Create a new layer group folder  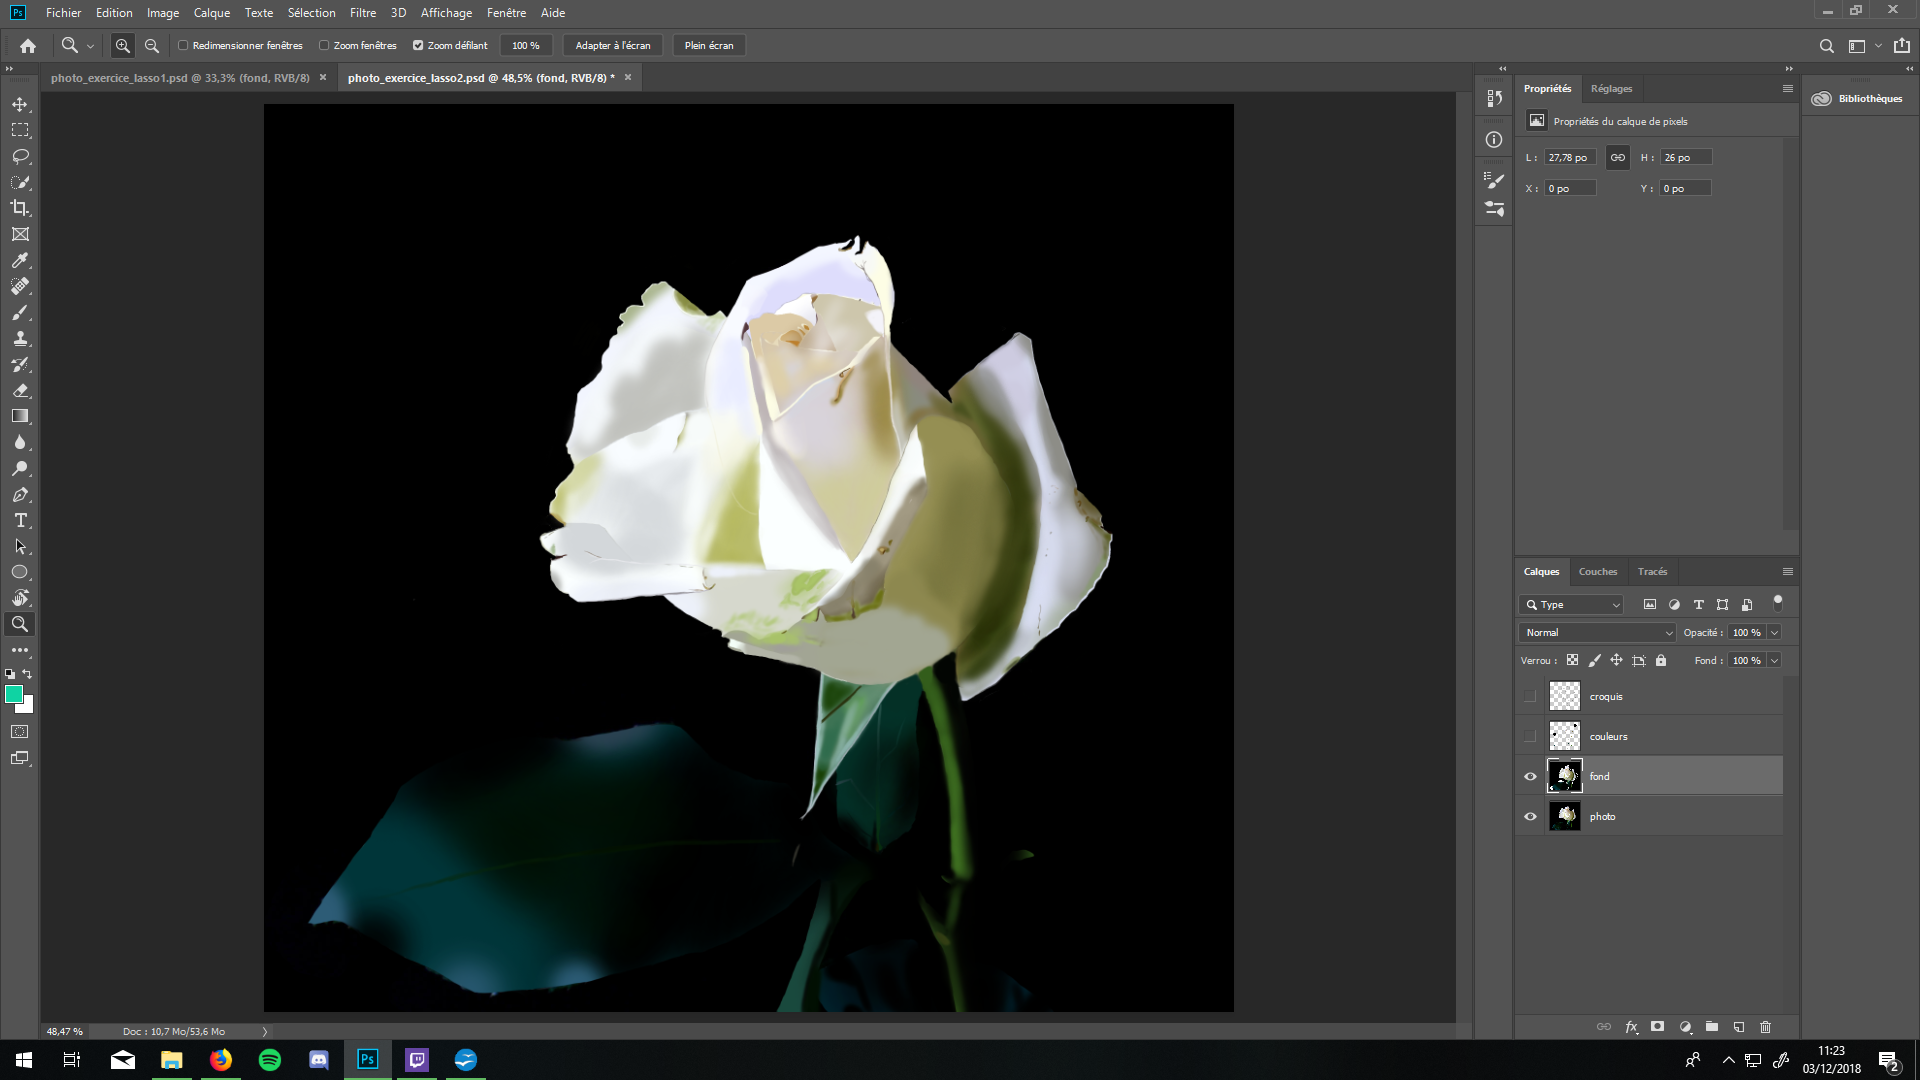point(1712,1027)
